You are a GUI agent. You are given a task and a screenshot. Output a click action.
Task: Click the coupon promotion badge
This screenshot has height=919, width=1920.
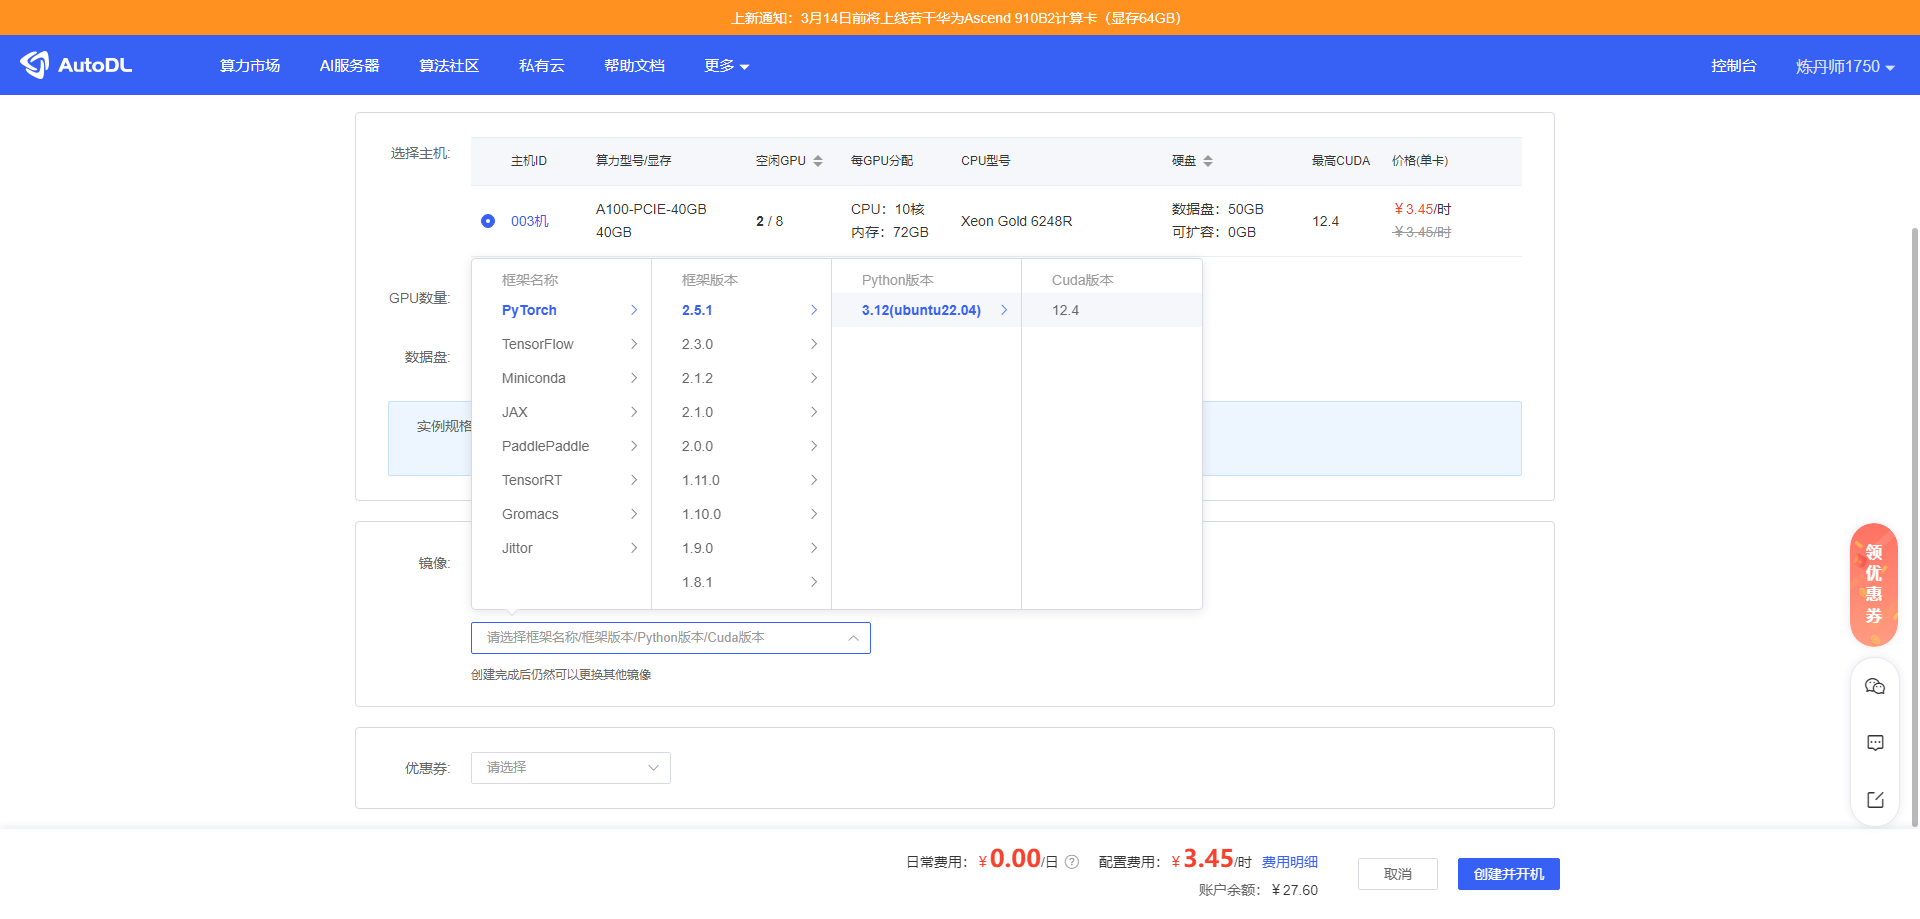pos(1874,585)
